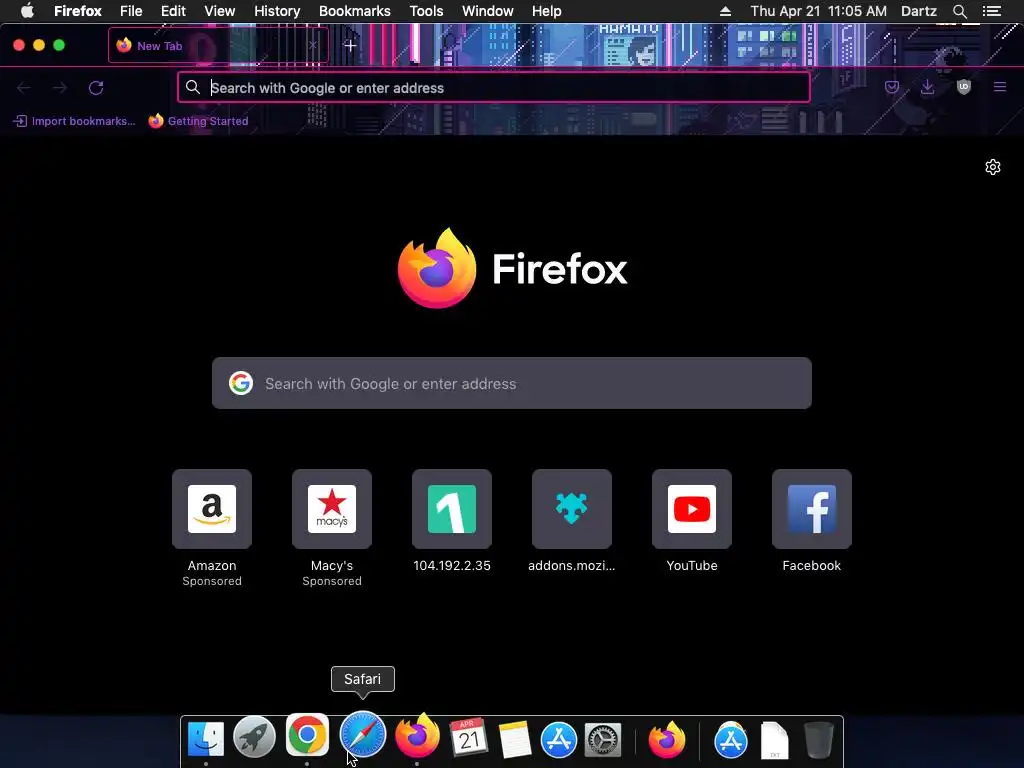1024x768 pixels.
Task: Open Finder from the Dock
Action: [x=206, y=738]
